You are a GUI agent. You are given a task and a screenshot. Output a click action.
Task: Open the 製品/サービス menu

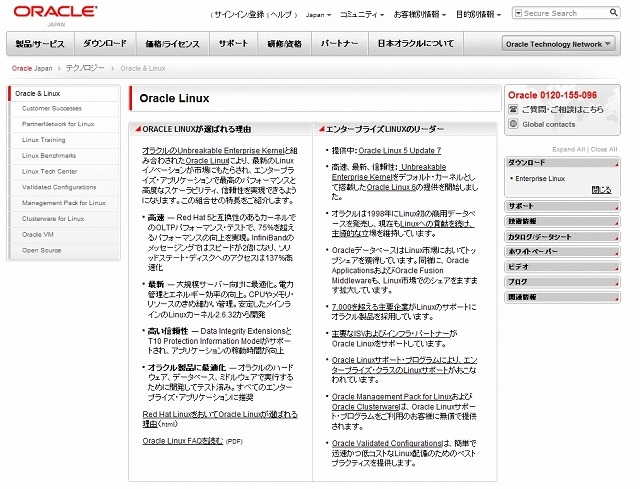pyautogui.click(x=40, y=43)
